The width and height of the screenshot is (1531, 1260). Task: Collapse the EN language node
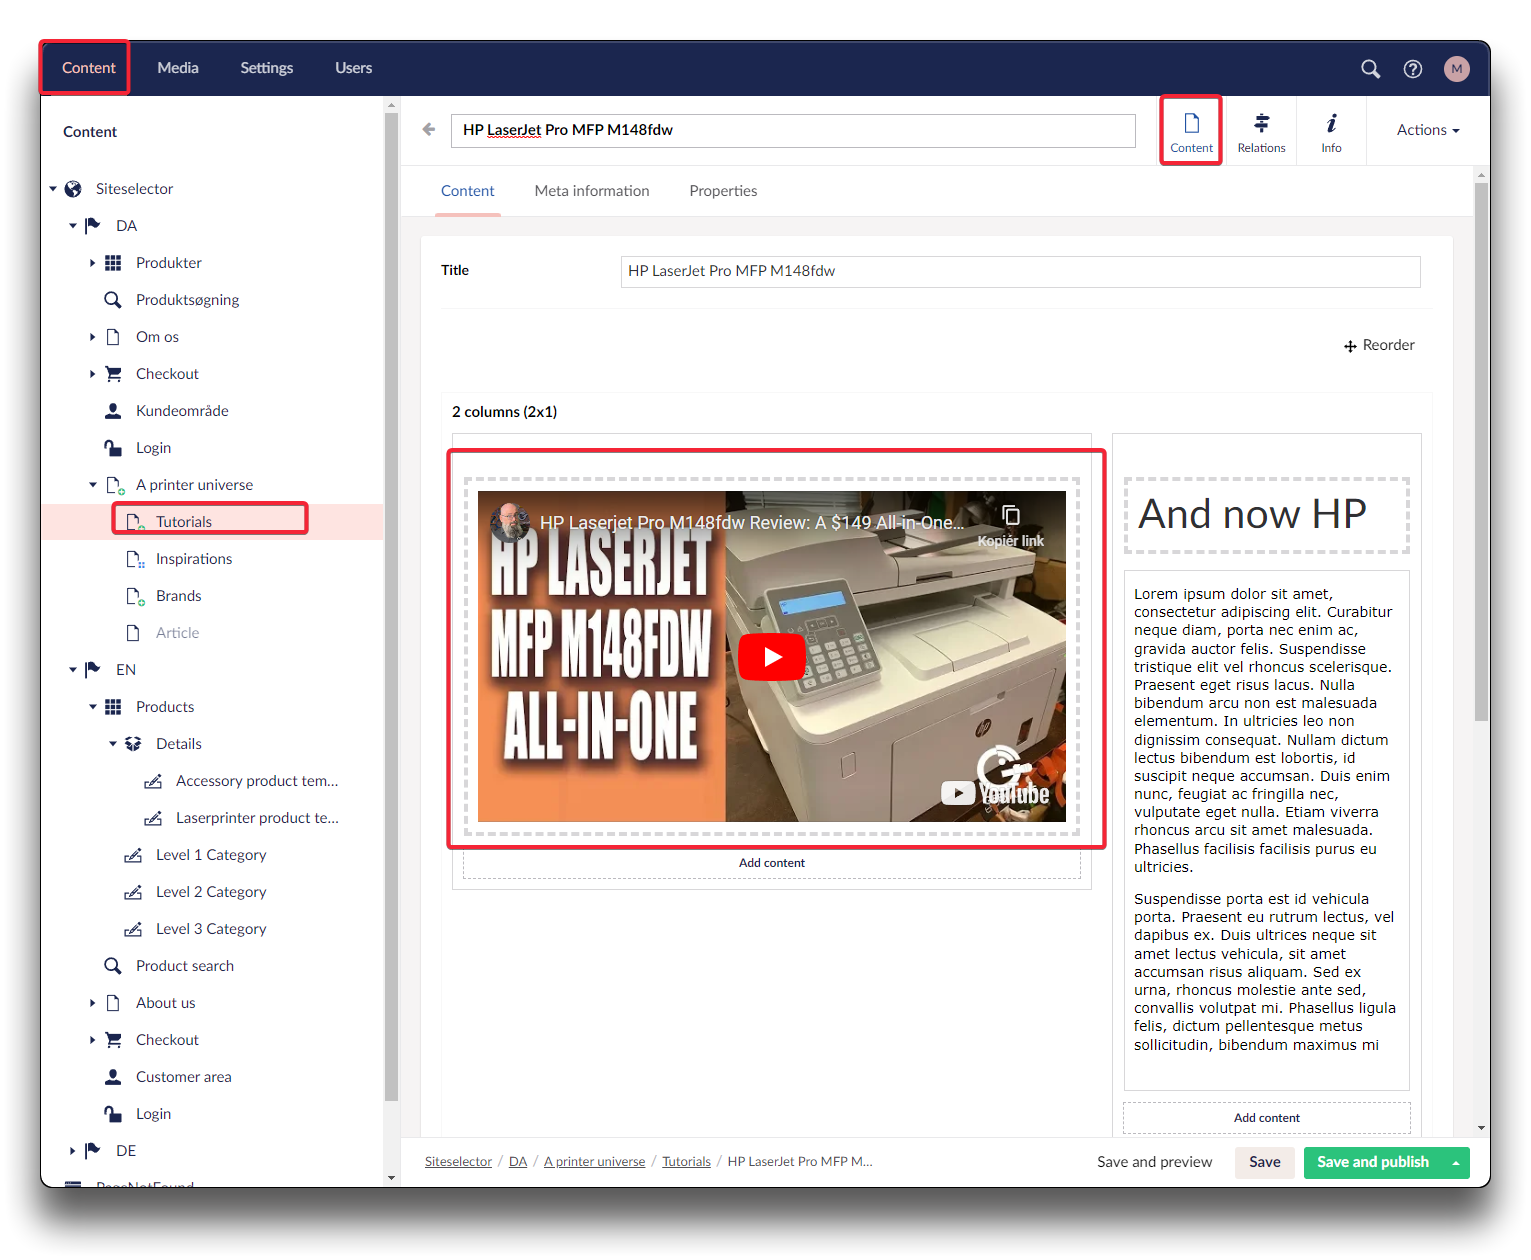[x=72, y=670]
